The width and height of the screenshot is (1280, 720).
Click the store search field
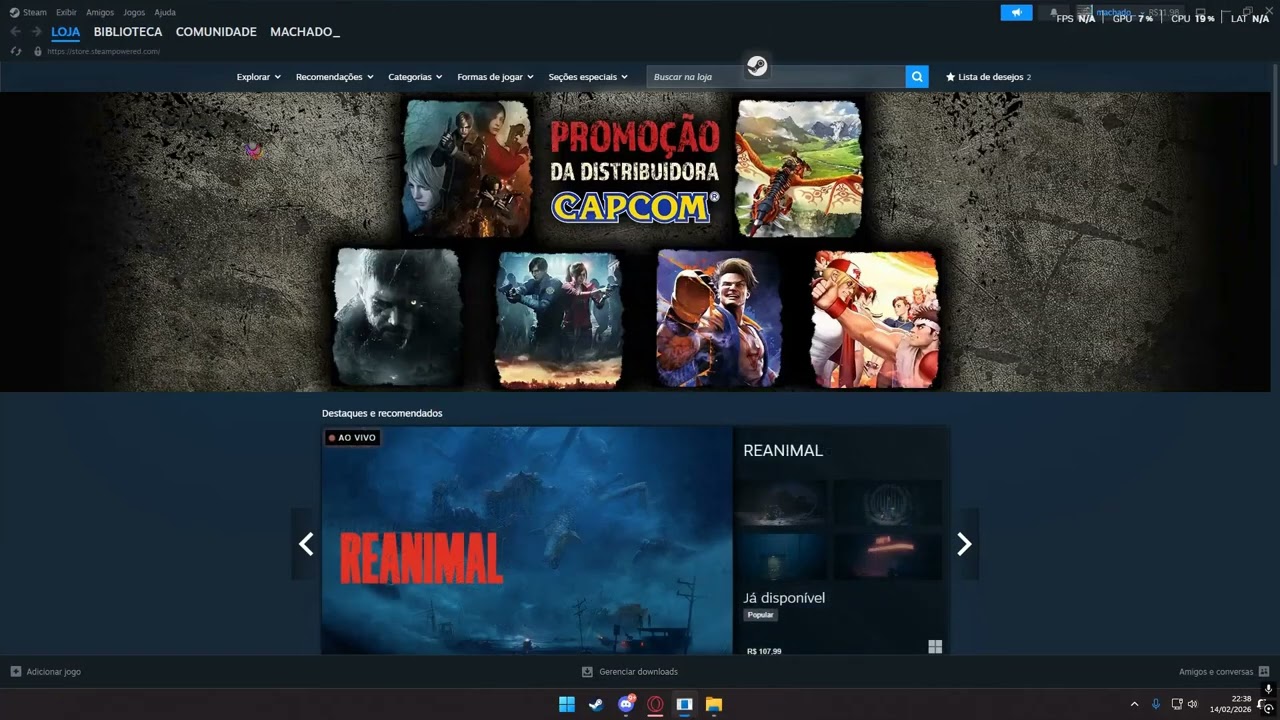776,77
